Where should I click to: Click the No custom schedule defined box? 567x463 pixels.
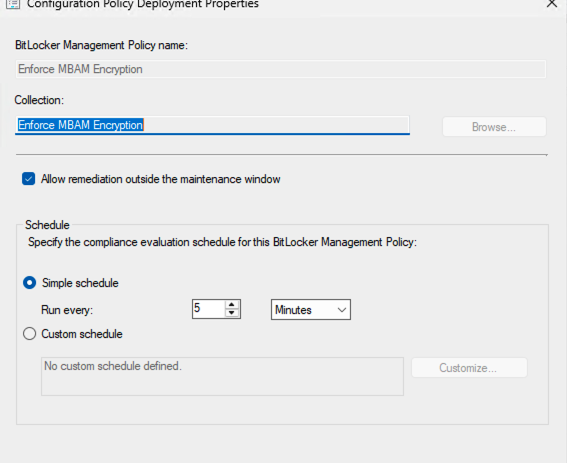point(222,377)
